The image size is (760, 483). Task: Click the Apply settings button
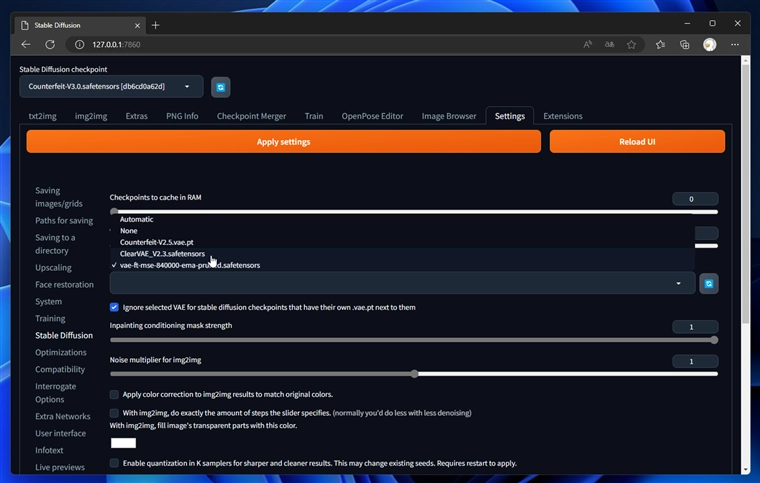click(284, 141)
